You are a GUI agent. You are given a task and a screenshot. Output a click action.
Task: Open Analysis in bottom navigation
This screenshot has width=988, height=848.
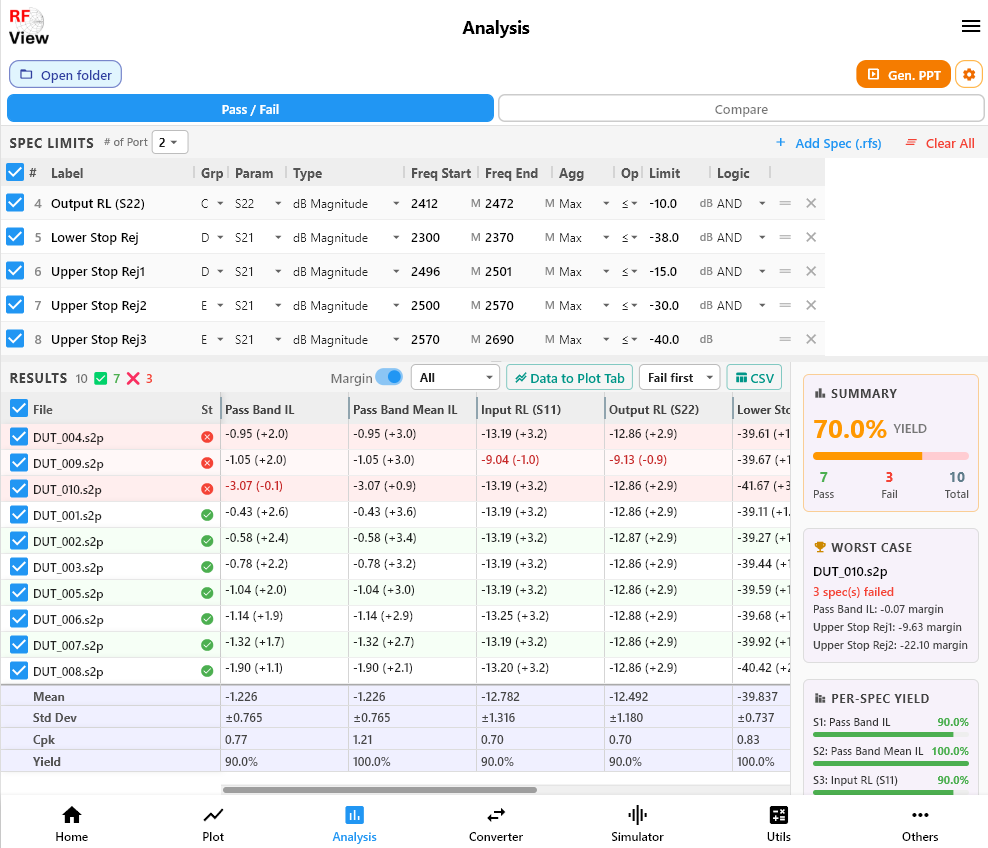(354, 824)
